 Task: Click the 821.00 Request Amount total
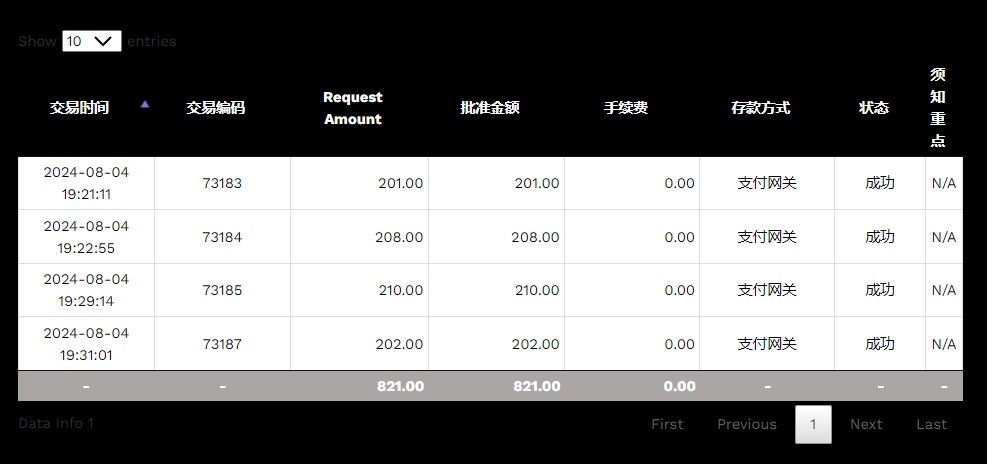400,386
